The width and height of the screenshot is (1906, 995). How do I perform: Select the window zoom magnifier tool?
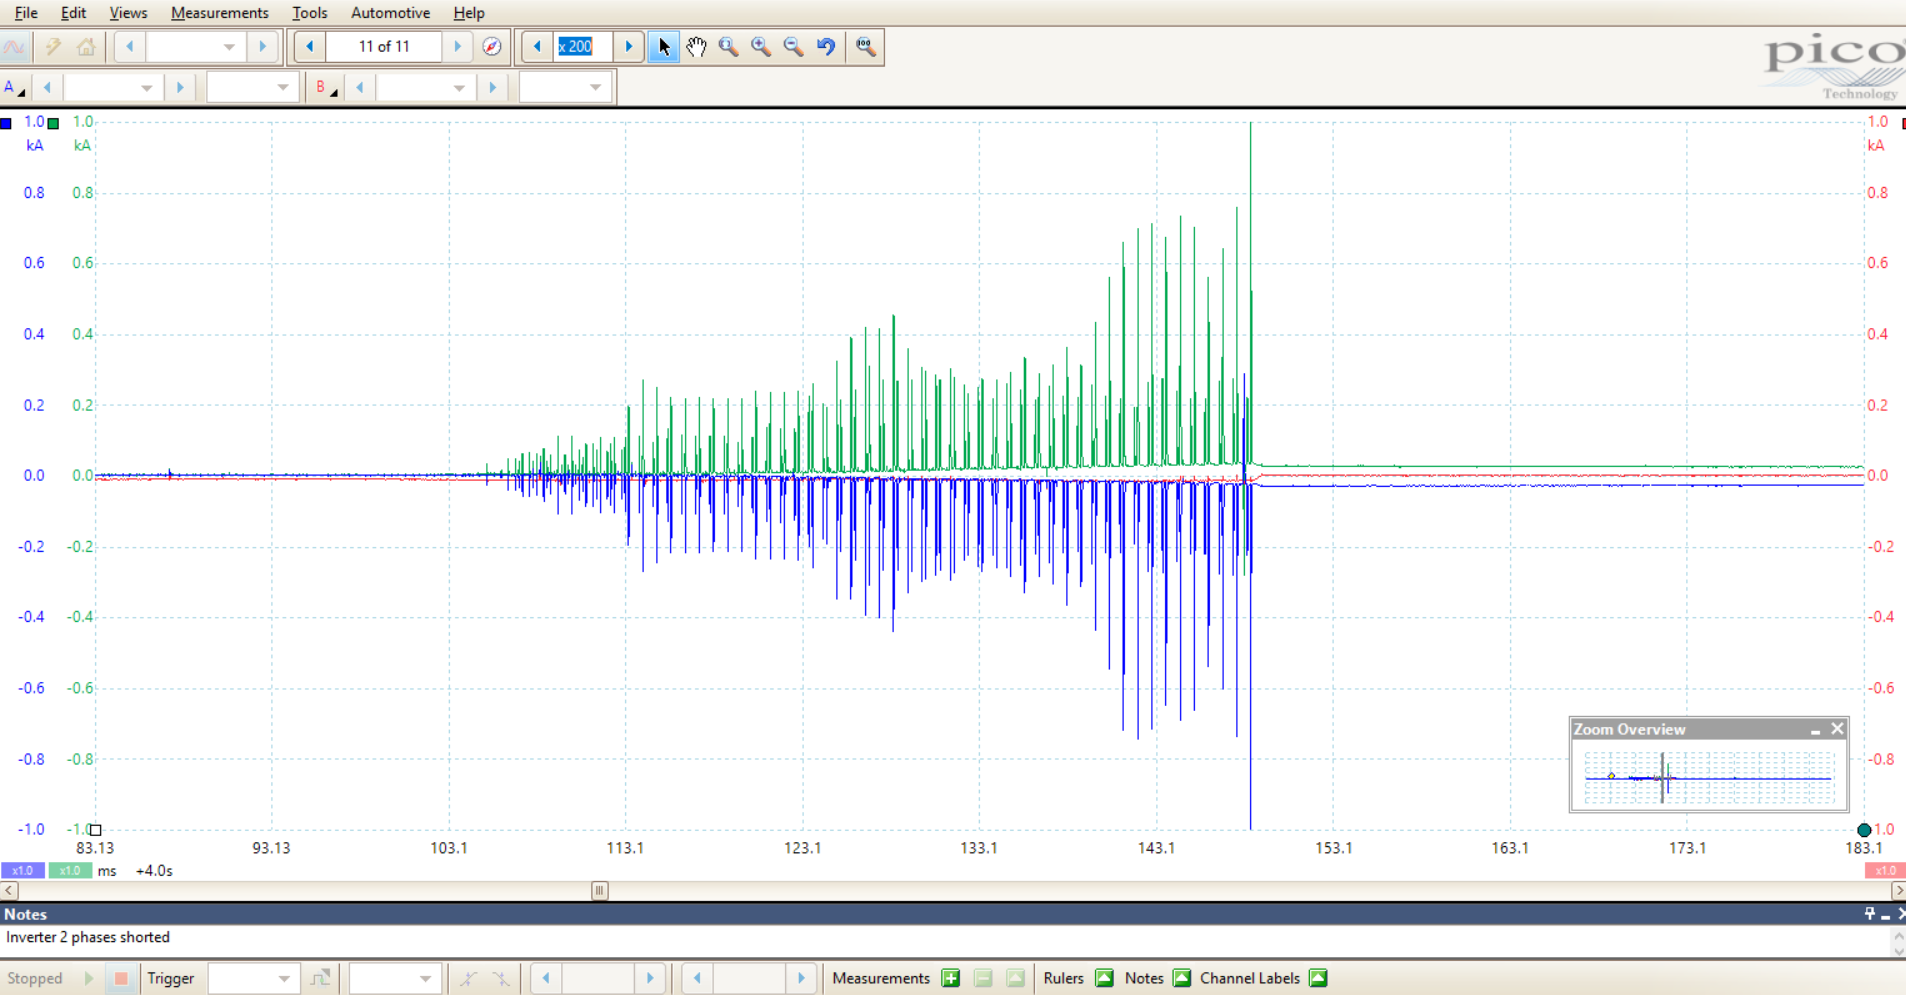click(x=729, y=47)
